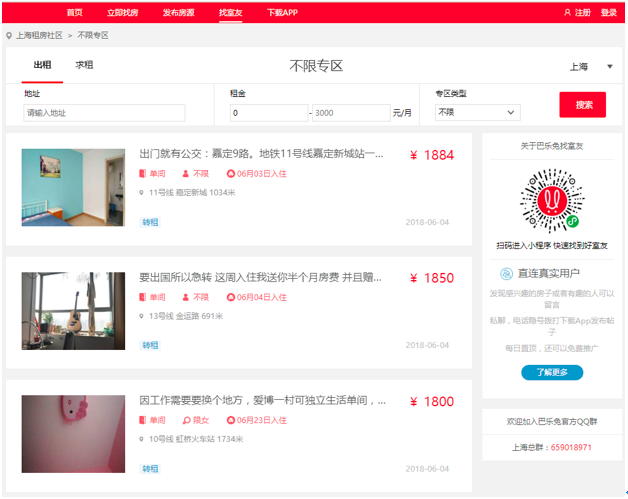Click the gender icon next to 限女
The height and width of the screenshot is (499, 628).
click(186, 420)
